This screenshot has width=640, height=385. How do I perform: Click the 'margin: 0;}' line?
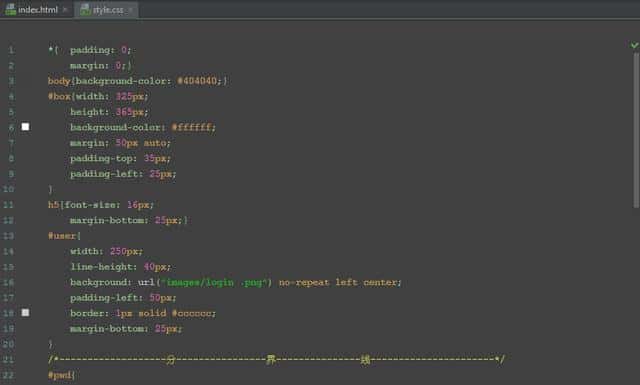(101, 65)
